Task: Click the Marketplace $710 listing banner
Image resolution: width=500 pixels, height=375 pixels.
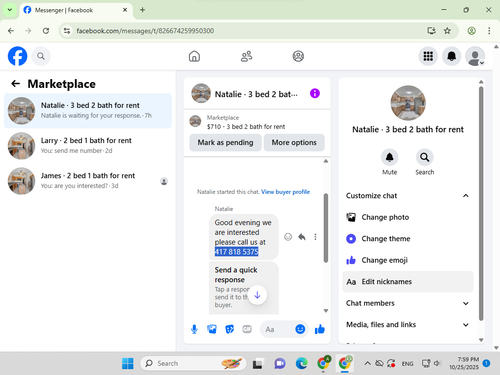Action: pos(257,122)
